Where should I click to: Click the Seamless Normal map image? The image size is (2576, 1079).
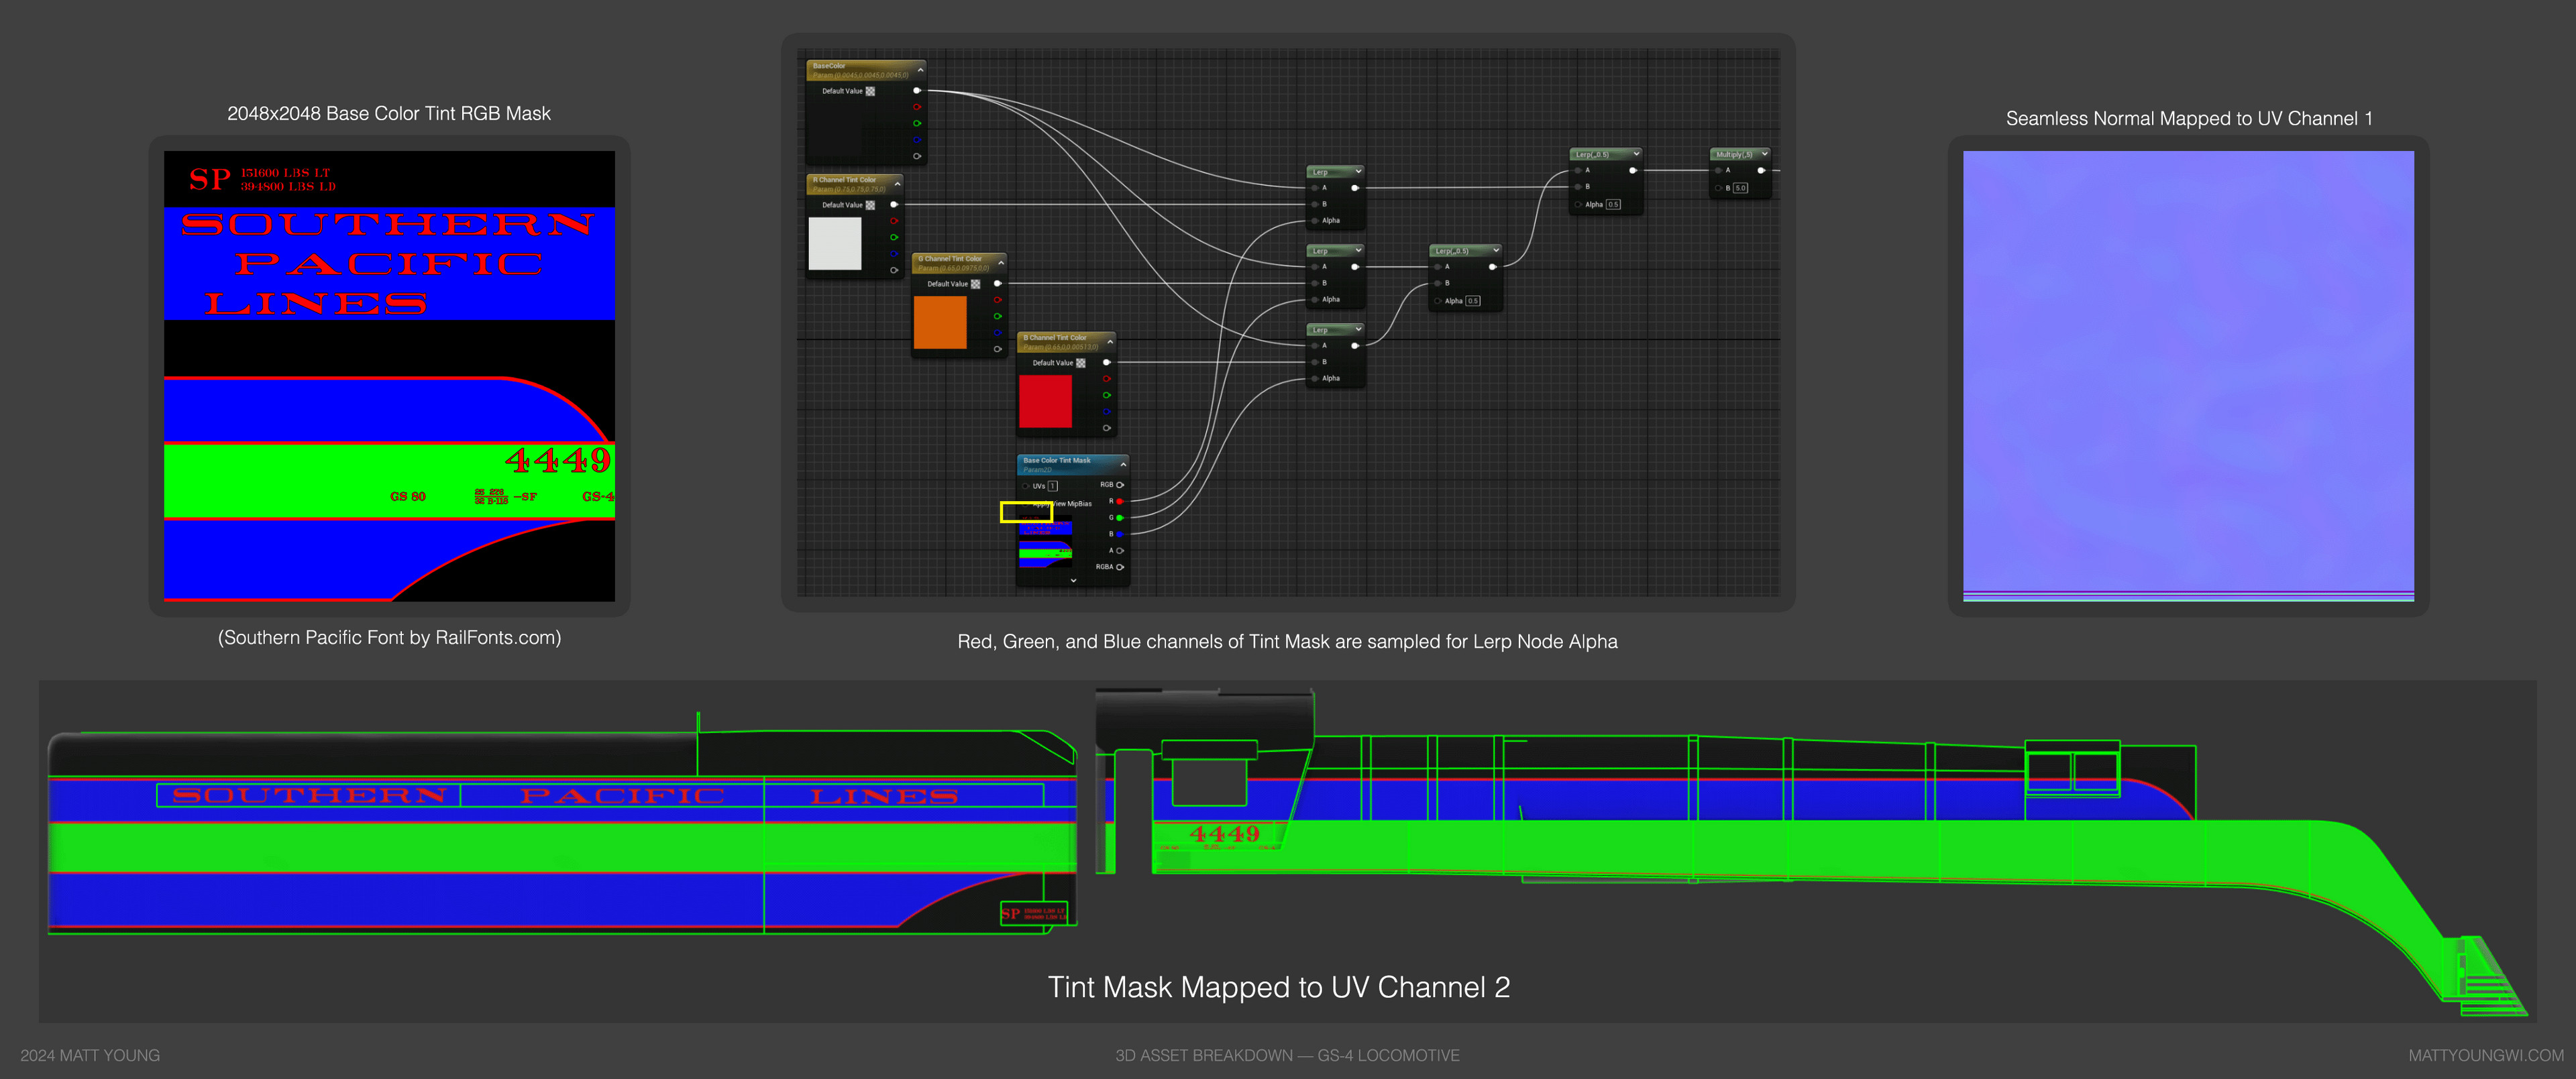point(2188,376)
